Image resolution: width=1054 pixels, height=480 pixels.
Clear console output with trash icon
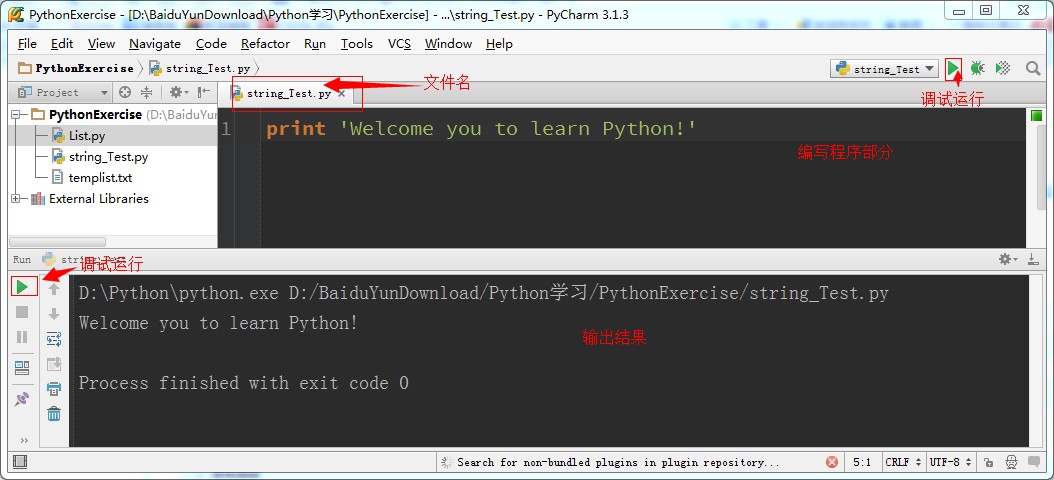[54, 413]
